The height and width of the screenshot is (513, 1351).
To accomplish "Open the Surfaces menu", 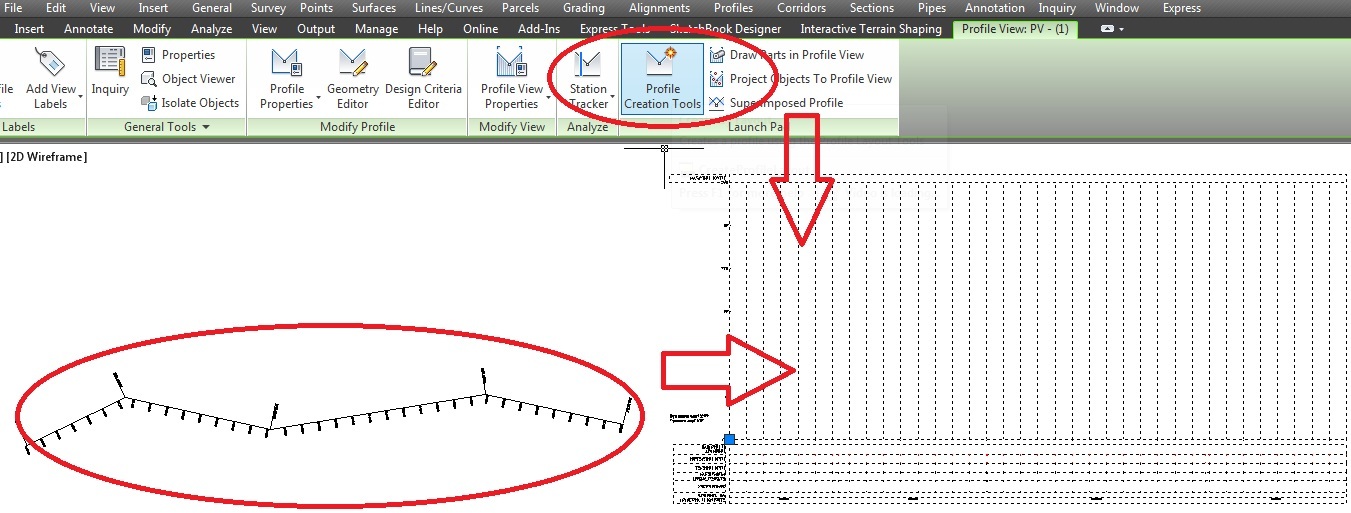I will (x=373, y=8).
